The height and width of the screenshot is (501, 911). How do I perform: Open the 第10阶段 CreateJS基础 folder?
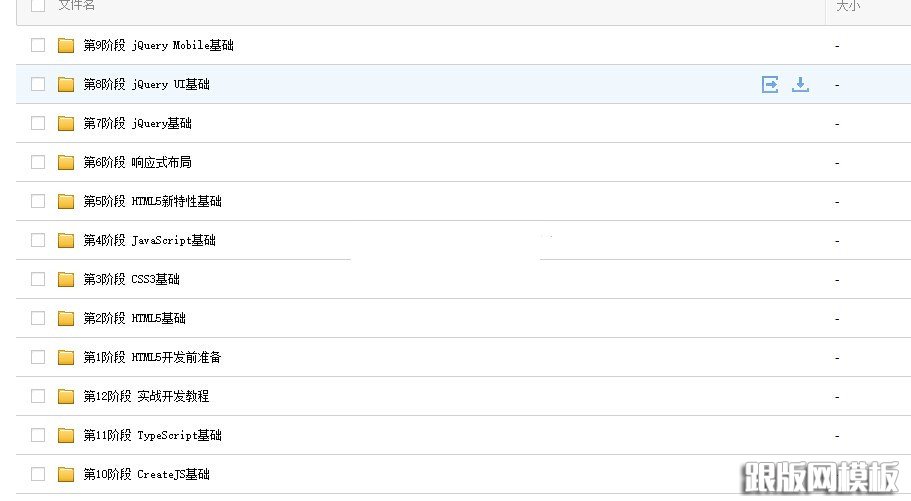pyautogui.click(x=146, y=474)
